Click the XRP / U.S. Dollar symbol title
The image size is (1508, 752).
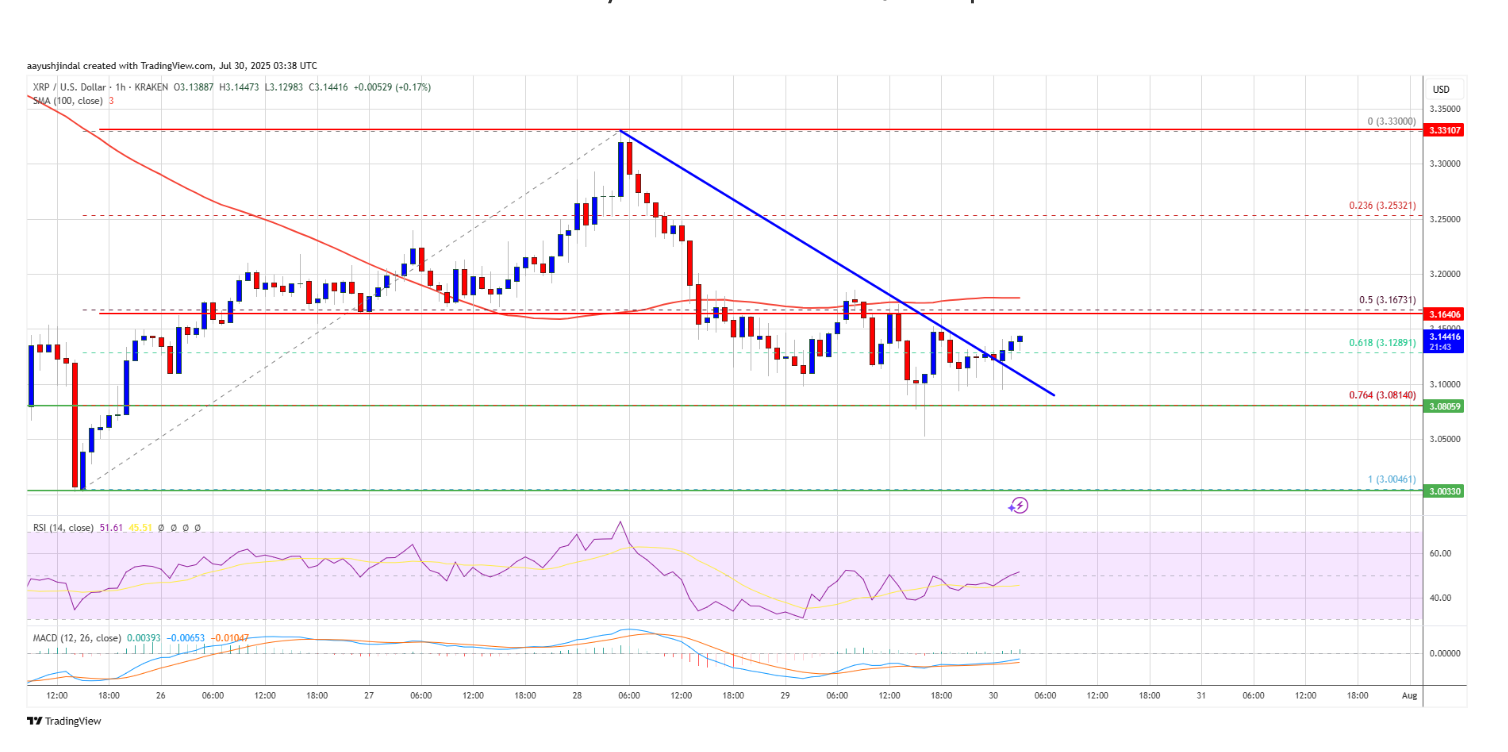tap(66, 88)
